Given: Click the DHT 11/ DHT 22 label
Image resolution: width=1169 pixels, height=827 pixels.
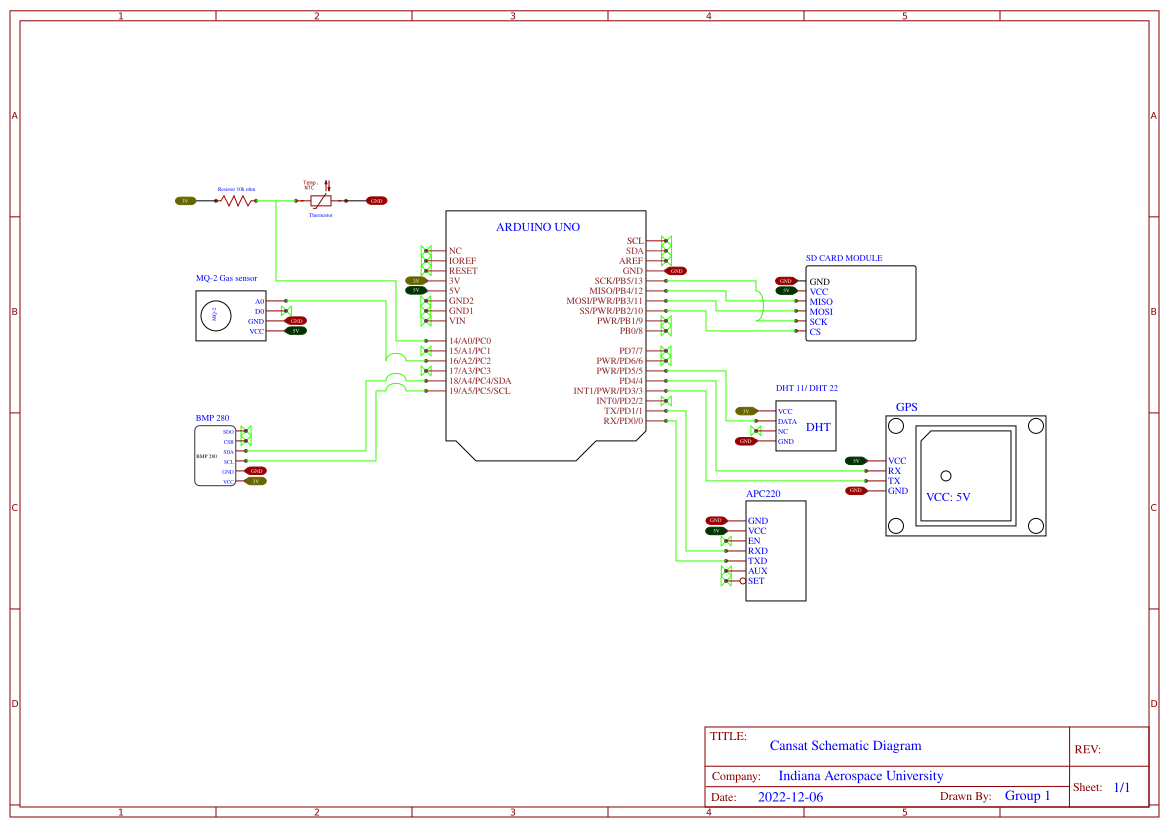Looking at the screenshot, I should click(x=807, y=388).
